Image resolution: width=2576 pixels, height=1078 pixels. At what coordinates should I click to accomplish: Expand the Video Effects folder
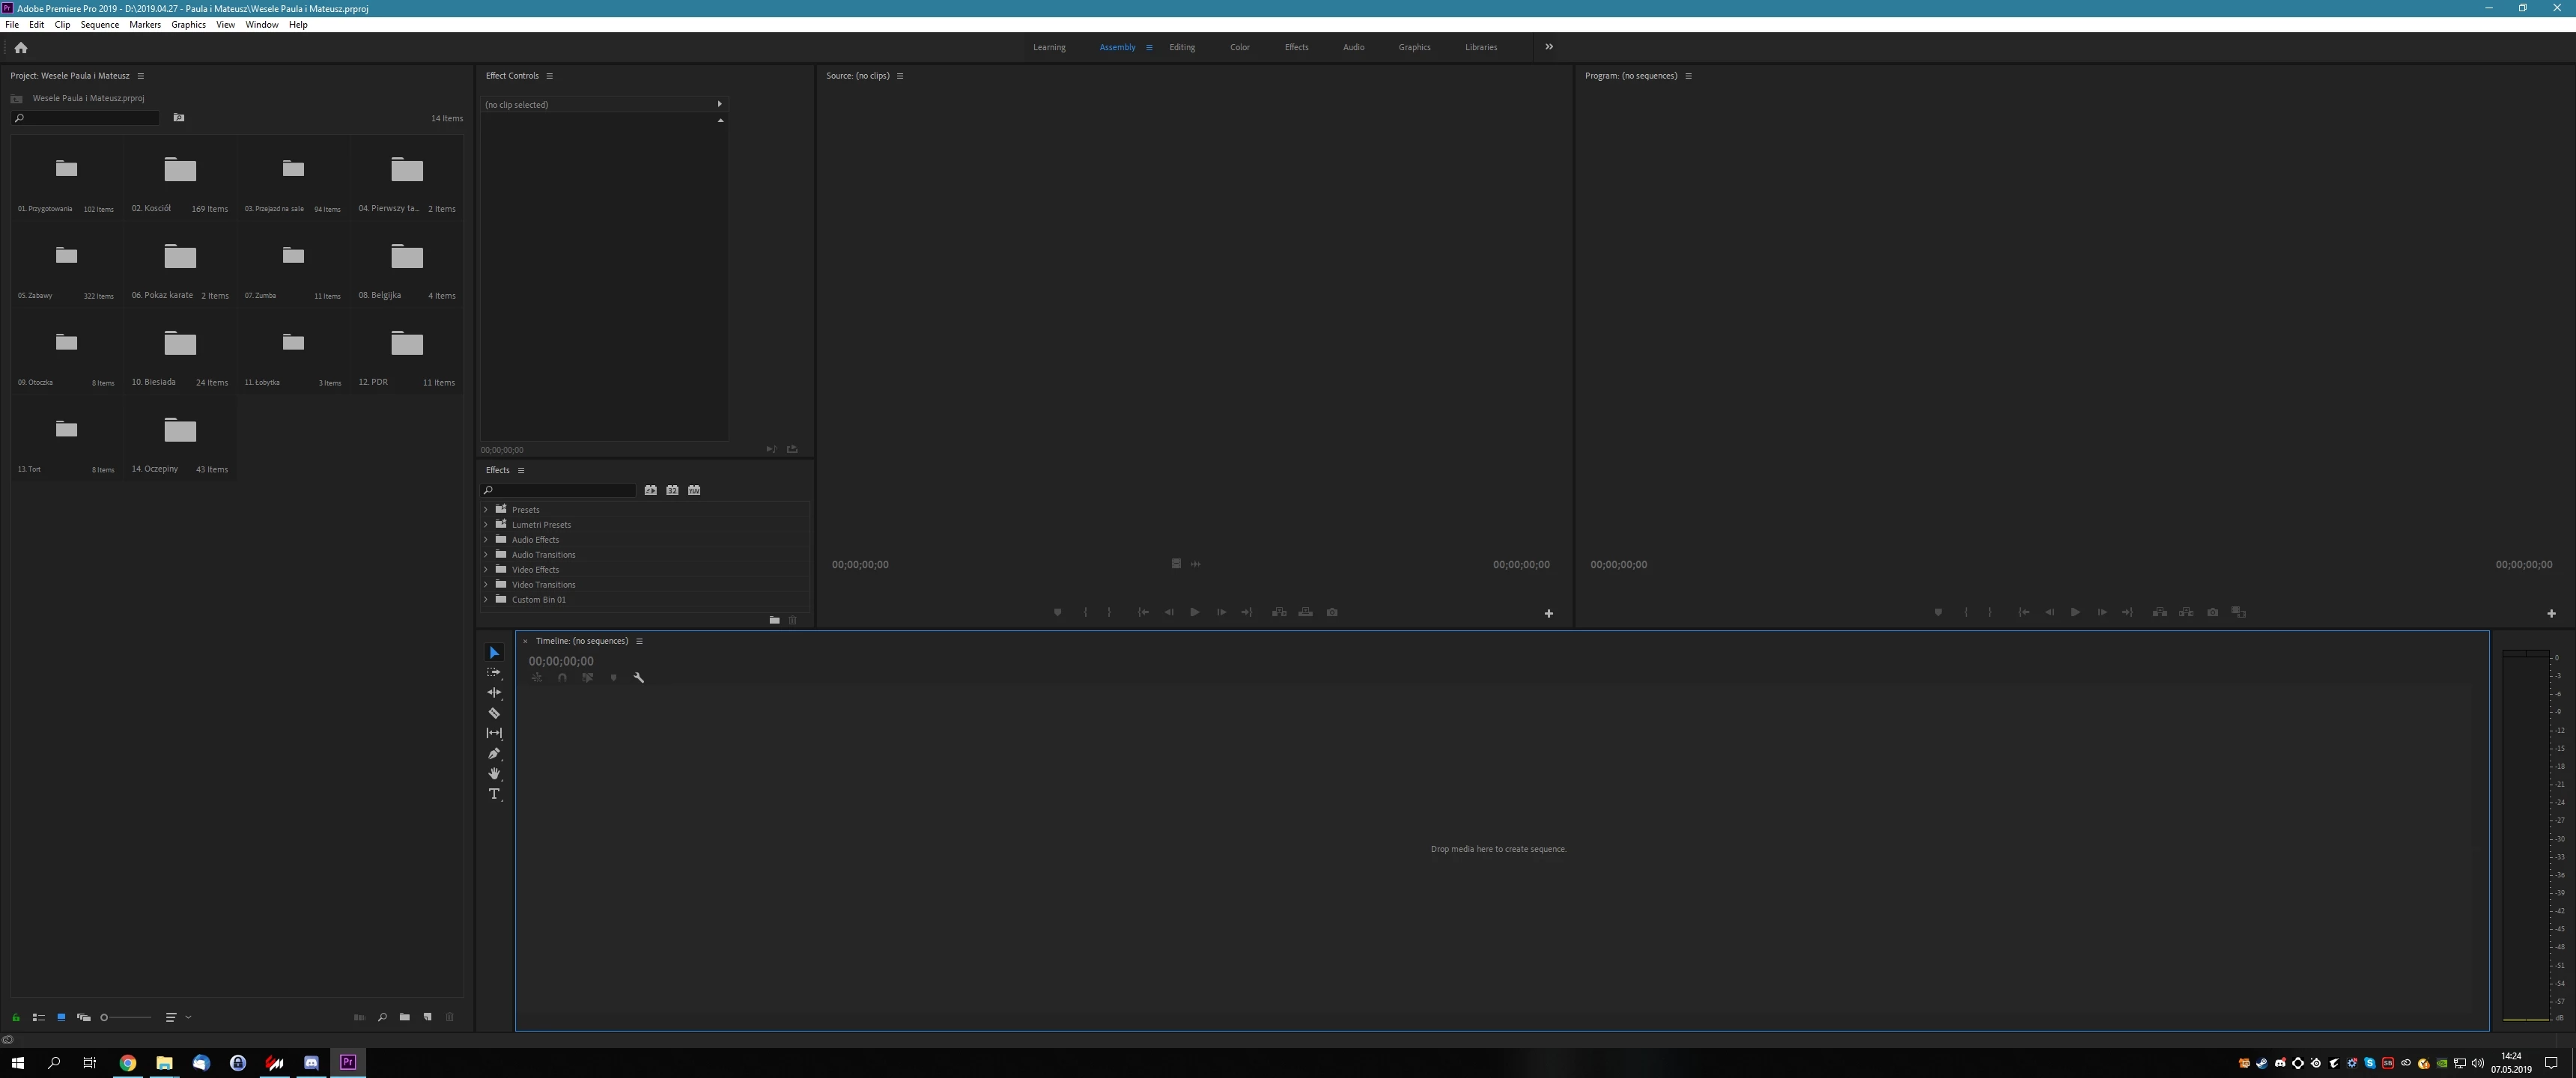(x=486, y=570)
